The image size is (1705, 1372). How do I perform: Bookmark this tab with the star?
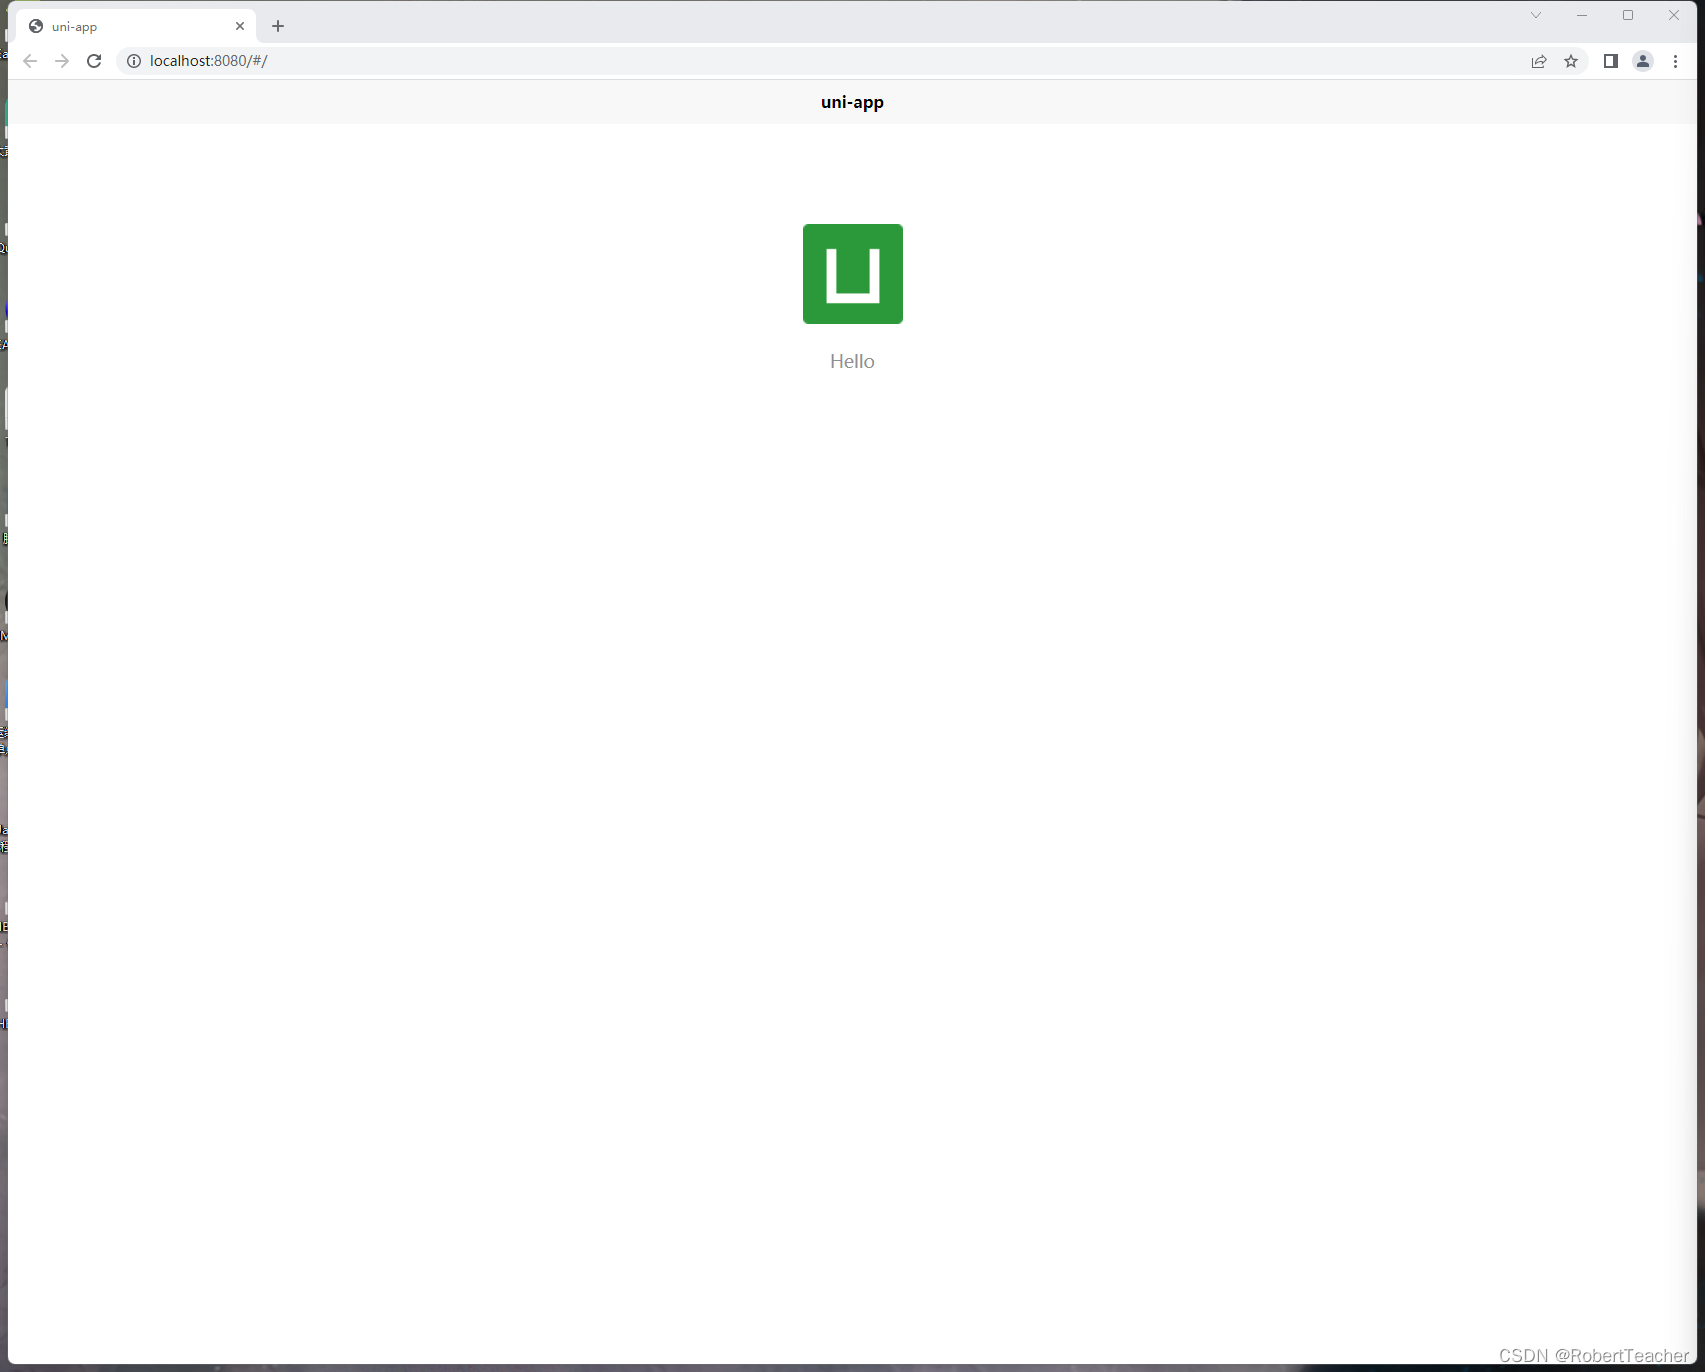[1571, 61]
